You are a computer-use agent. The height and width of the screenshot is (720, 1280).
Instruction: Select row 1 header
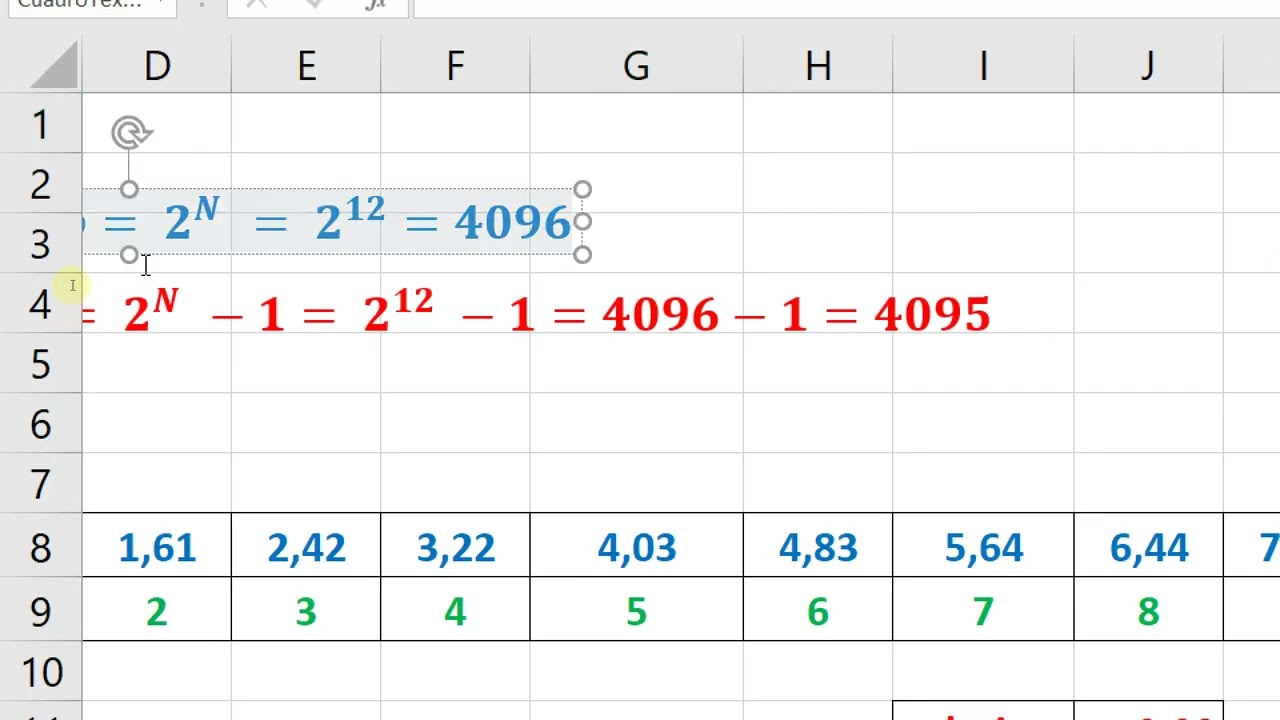pos(40,124)
